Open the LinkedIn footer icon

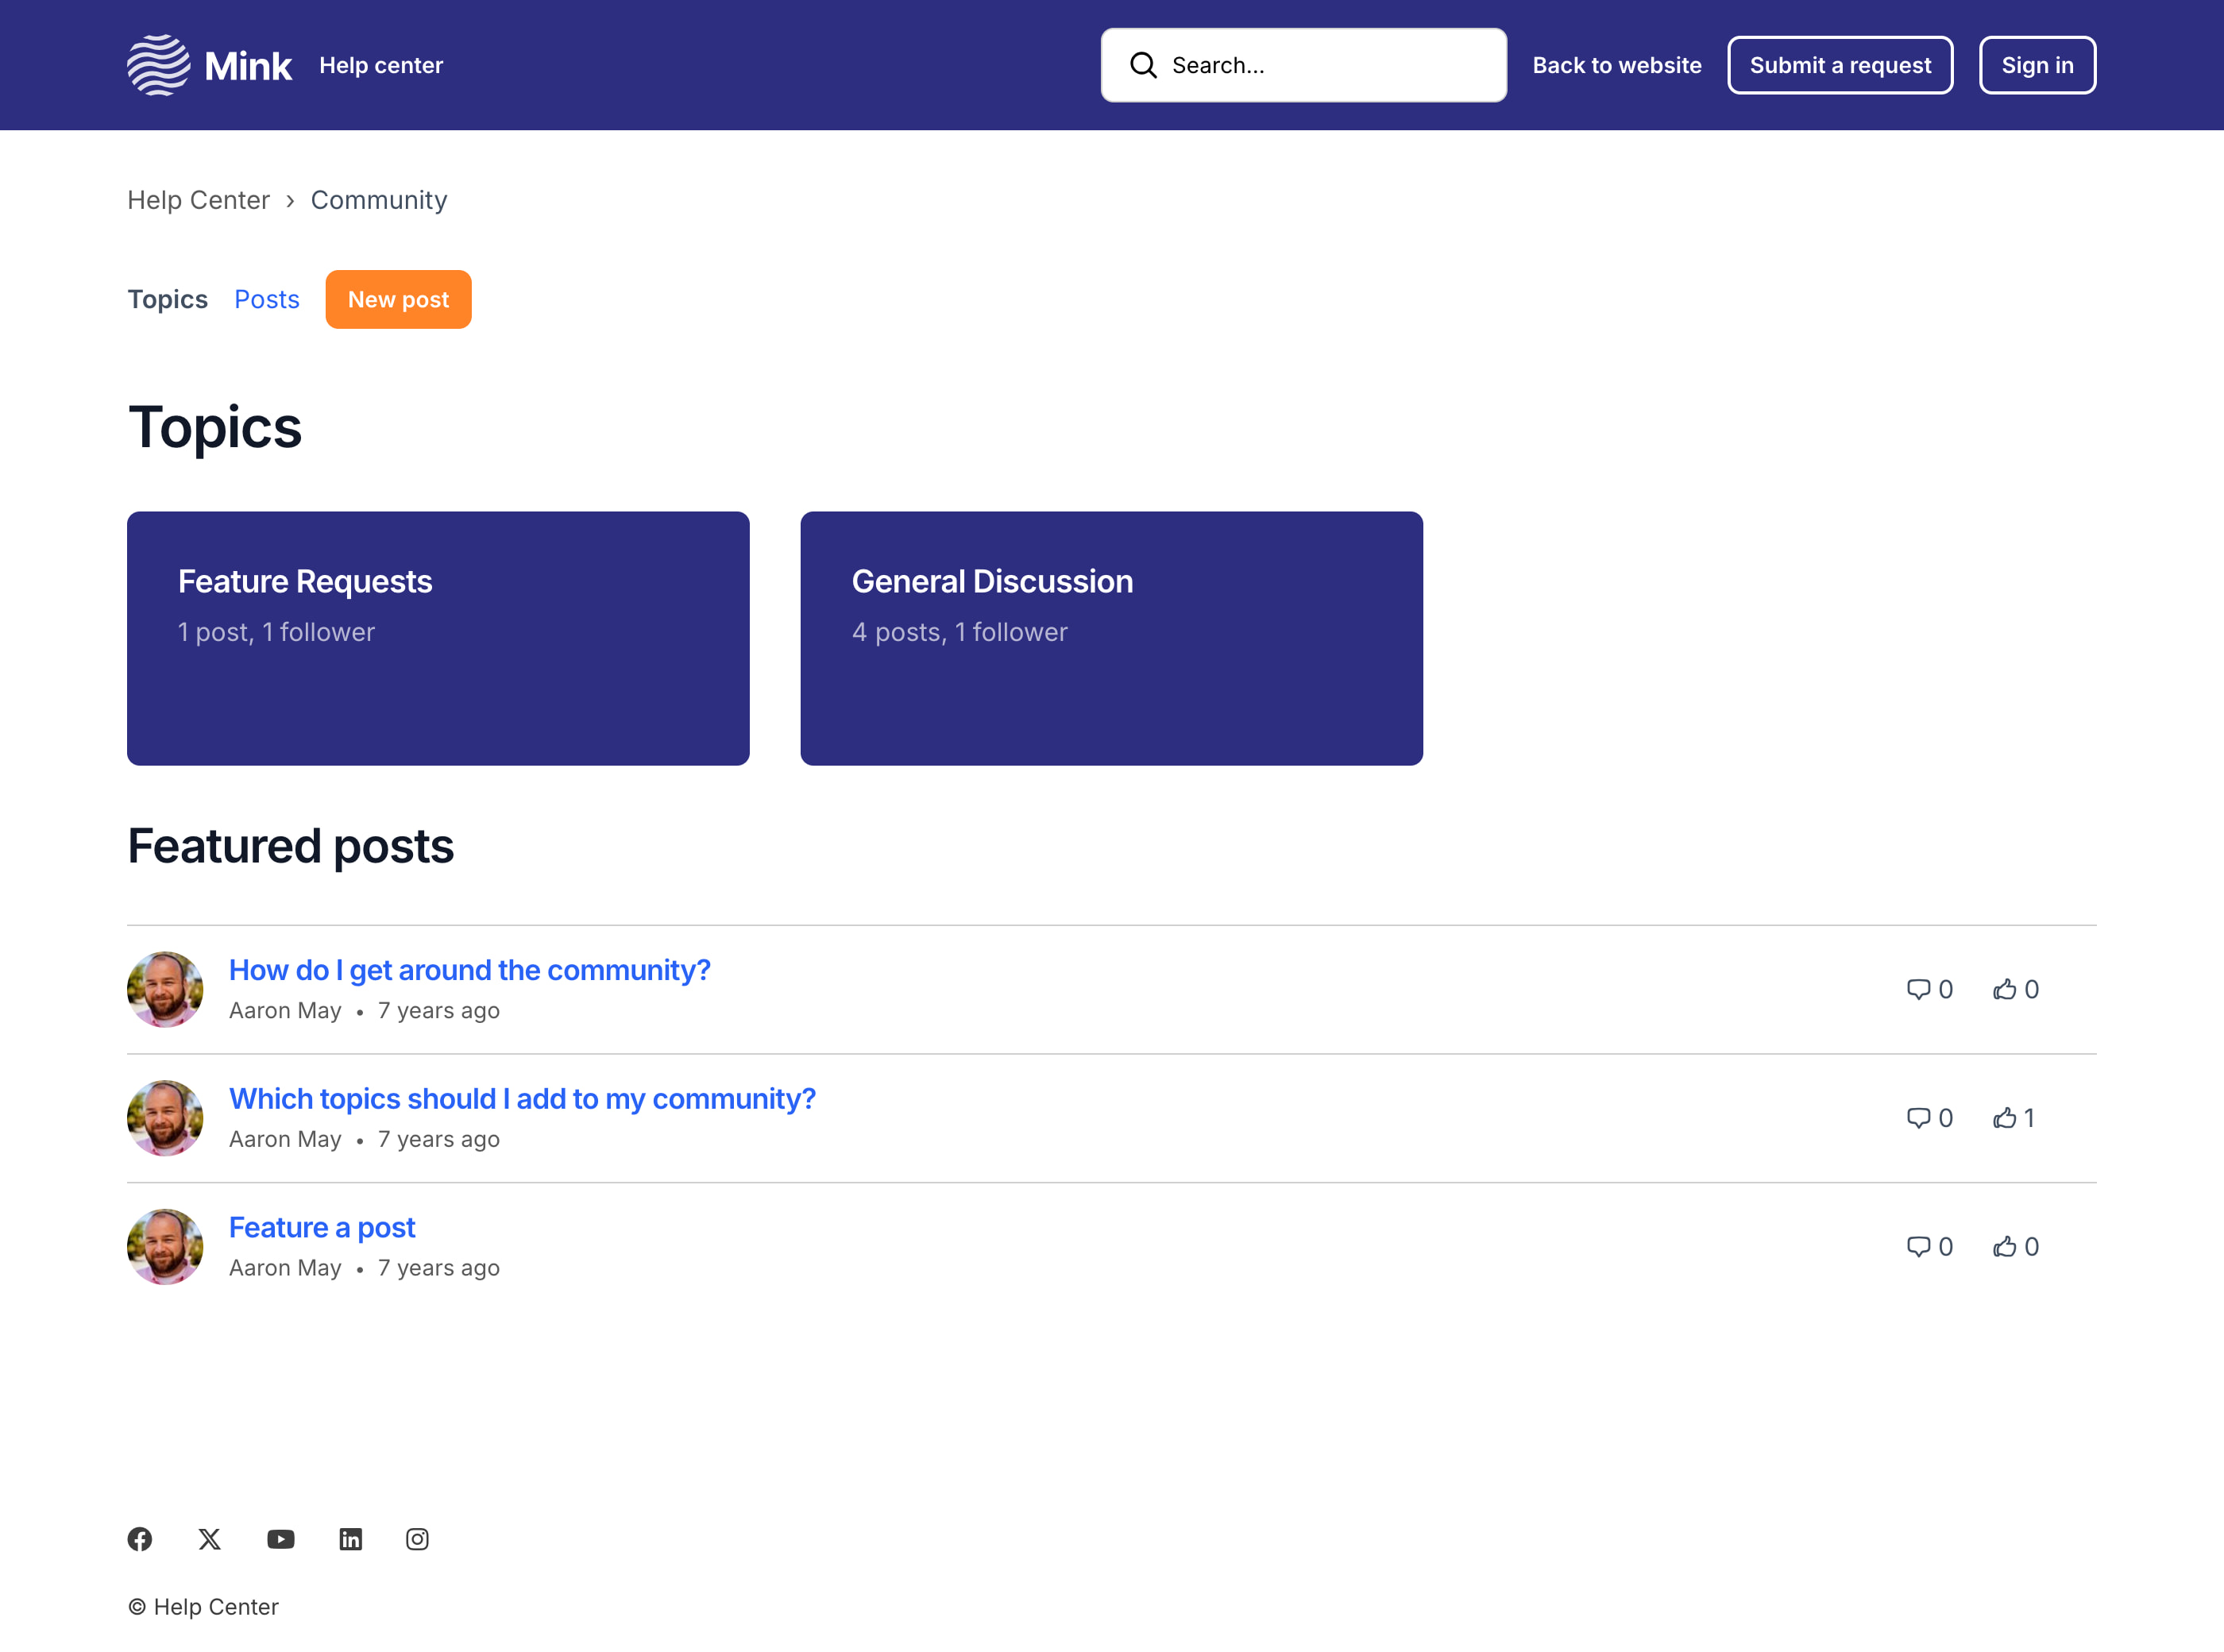coord(350,1539)
